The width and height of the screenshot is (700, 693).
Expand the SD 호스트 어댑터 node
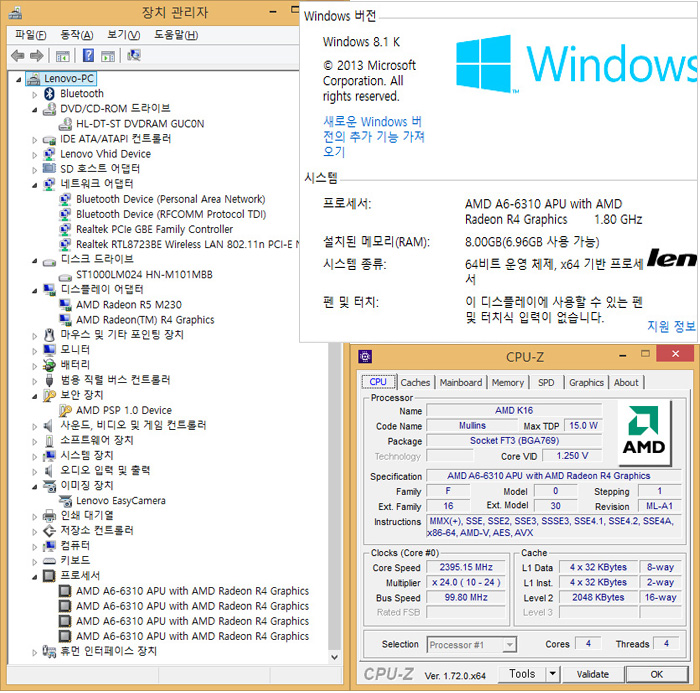[x=35, y=170]
